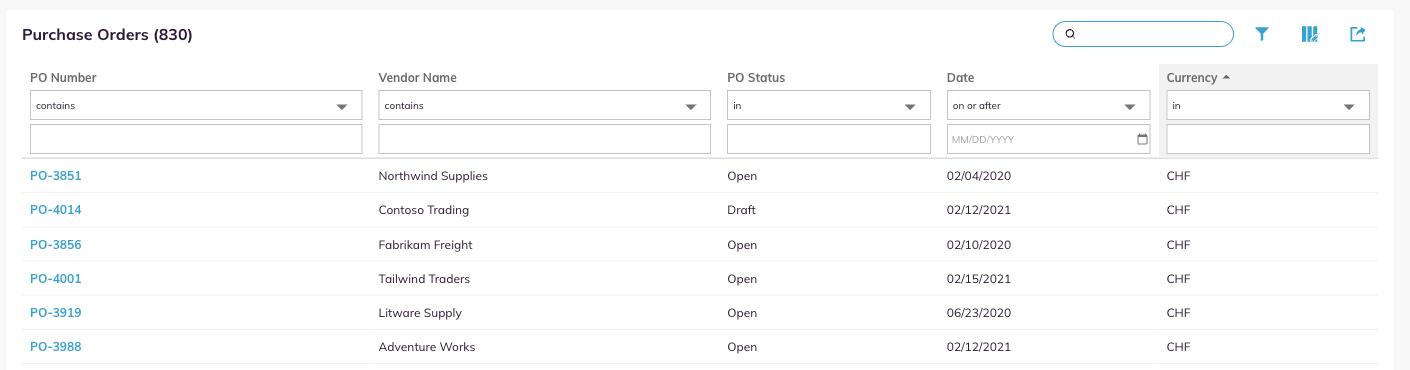
Task: Click the Purchase Orders (830) heading
Action: click(x=107, y=35)
